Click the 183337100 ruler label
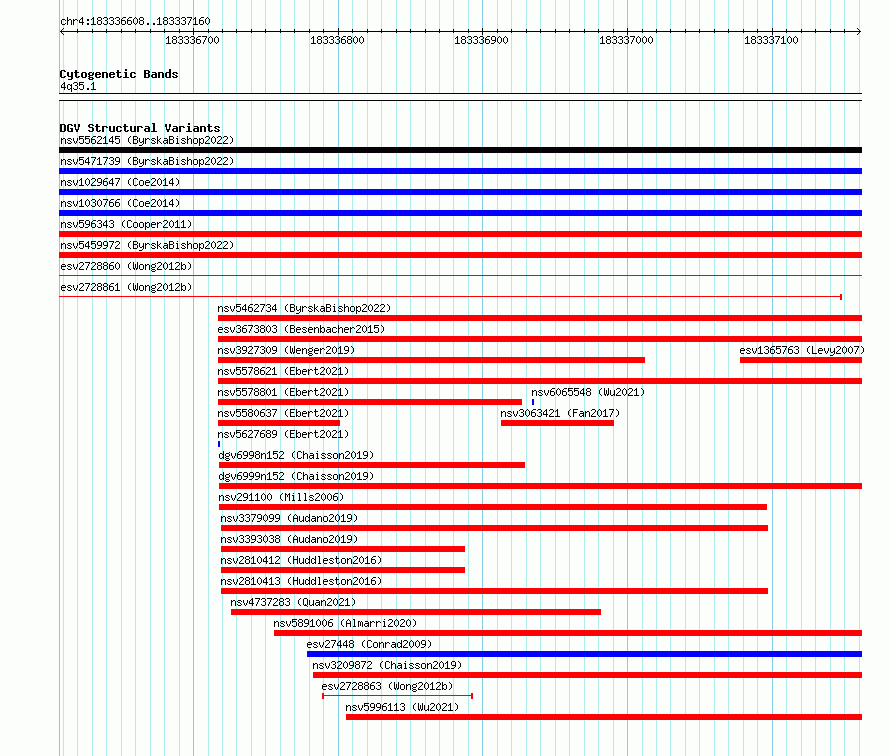890x756 pixels. [x=771, y=40]
